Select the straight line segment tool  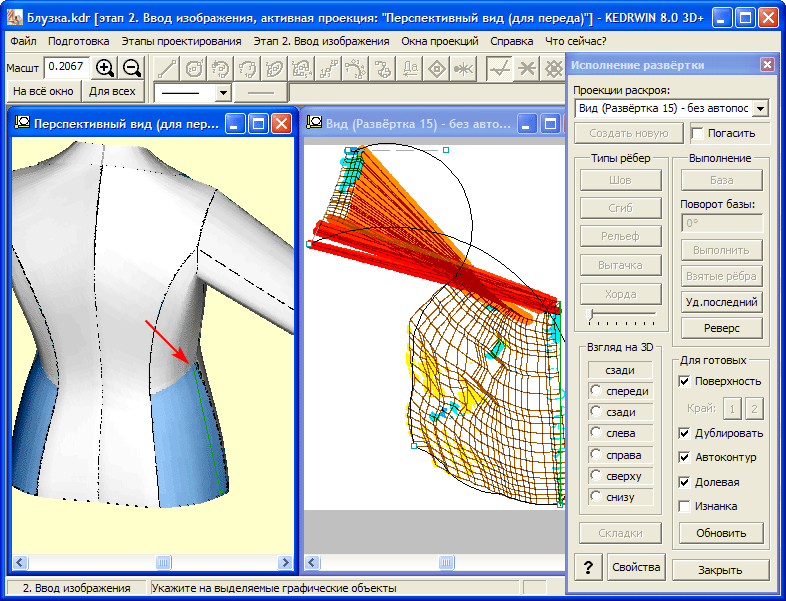(x=166, y=68)
